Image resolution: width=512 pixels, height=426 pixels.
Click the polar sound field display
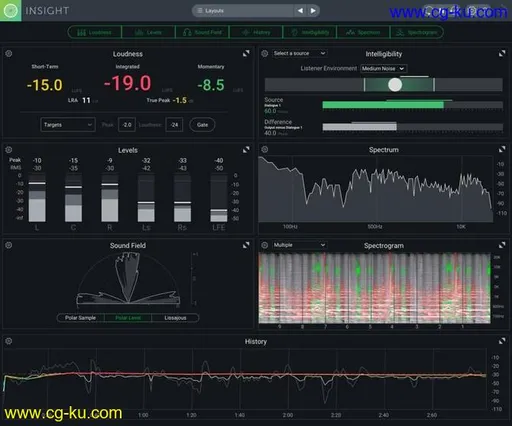point(128,278)
